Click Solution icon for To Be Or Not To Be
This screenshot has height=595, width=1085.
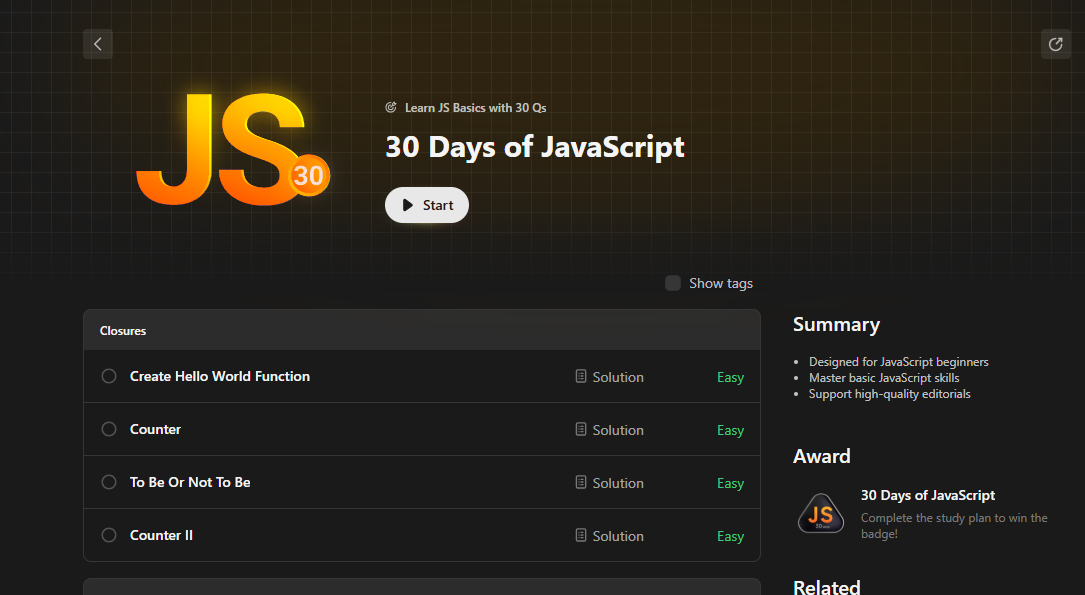[x=581, y=483]
